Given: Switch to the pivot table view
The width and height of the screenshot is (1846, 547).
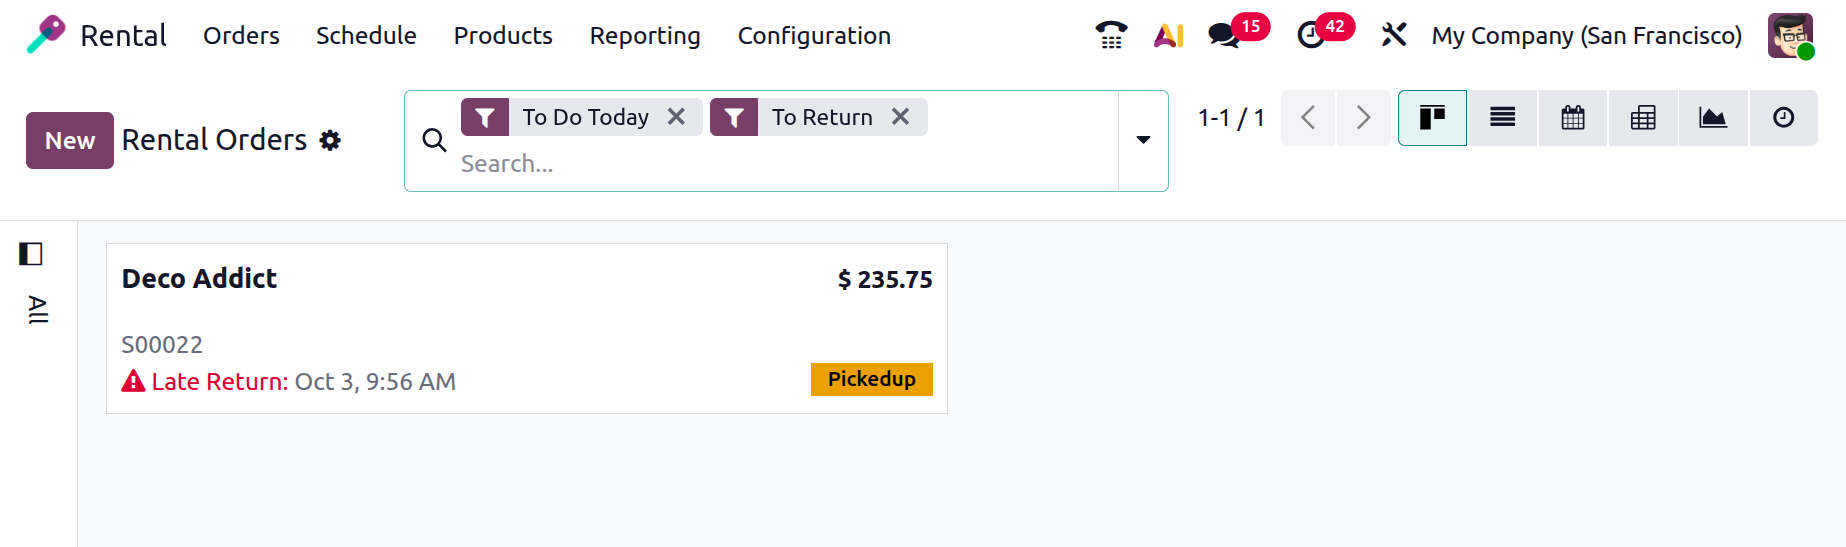Looking at the screenshot, I should (x=1643, y=118).
